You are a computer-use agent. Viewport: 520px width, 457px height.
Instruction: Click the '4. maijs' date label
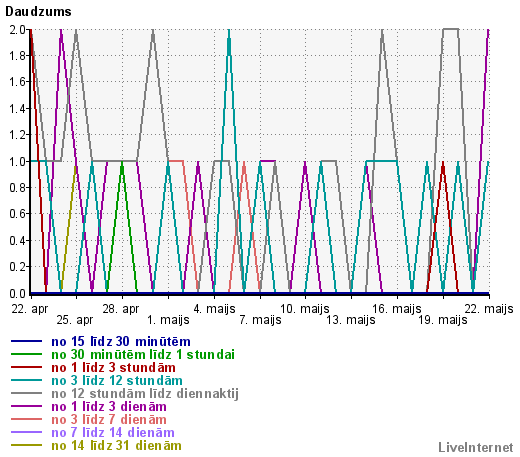pyautogui.click(x=214, y=309)
